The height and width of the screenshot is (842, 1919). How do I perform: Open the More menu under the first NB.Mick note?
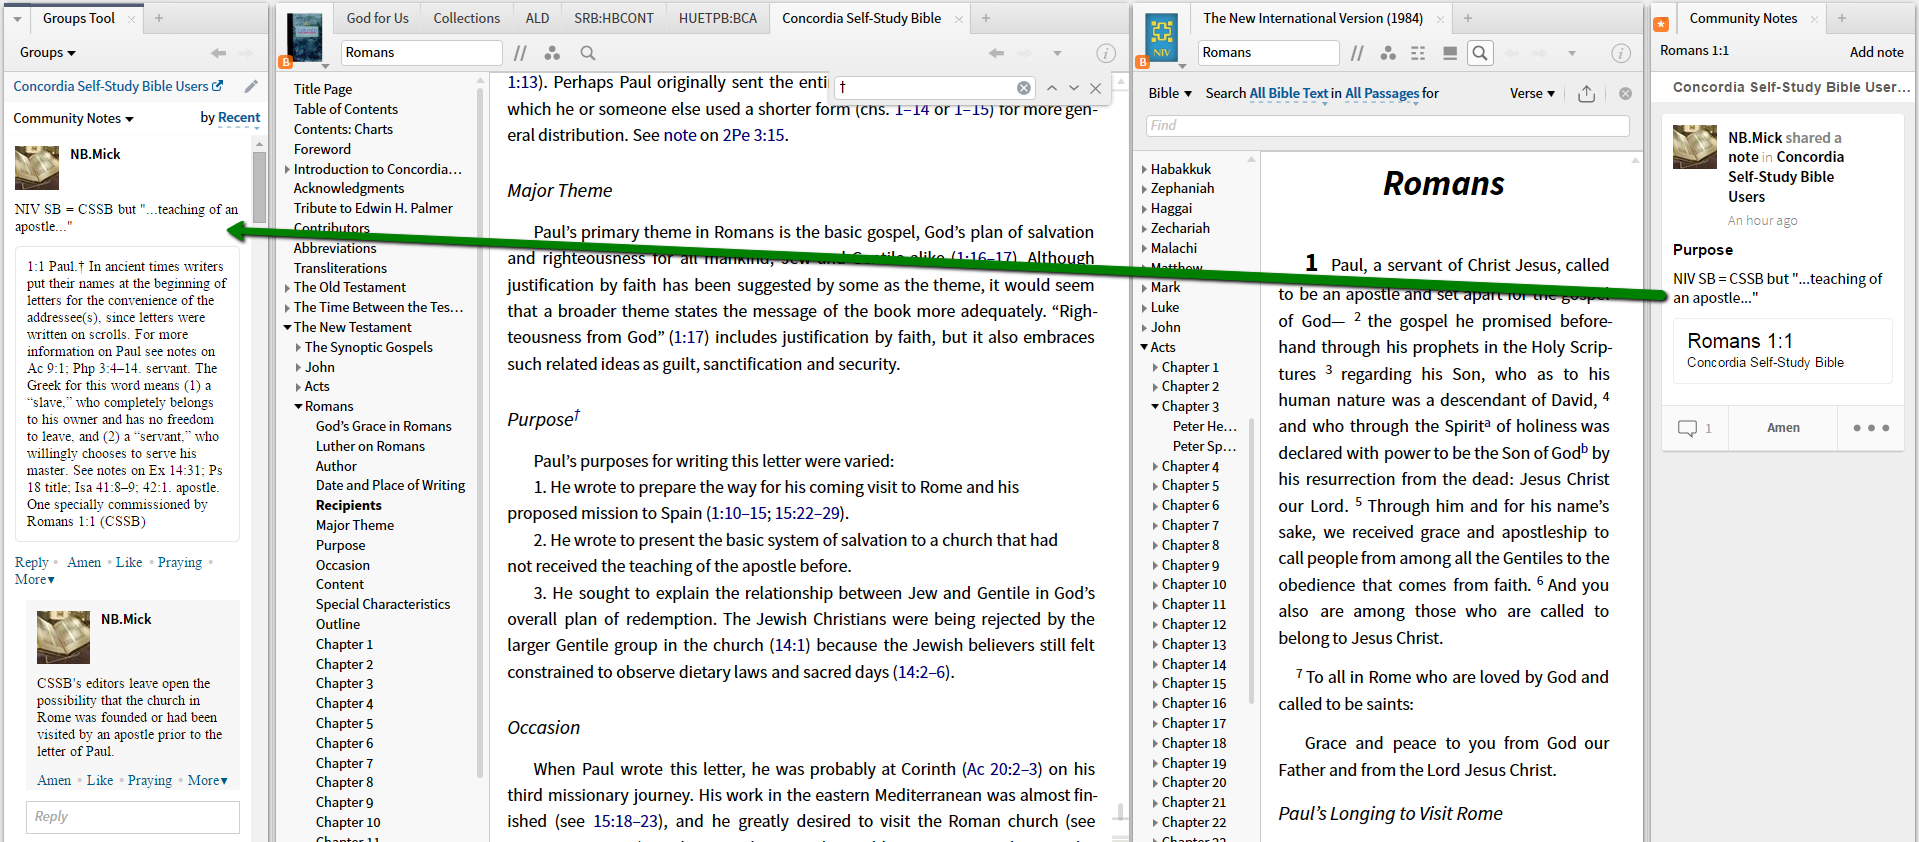[35, 580]
